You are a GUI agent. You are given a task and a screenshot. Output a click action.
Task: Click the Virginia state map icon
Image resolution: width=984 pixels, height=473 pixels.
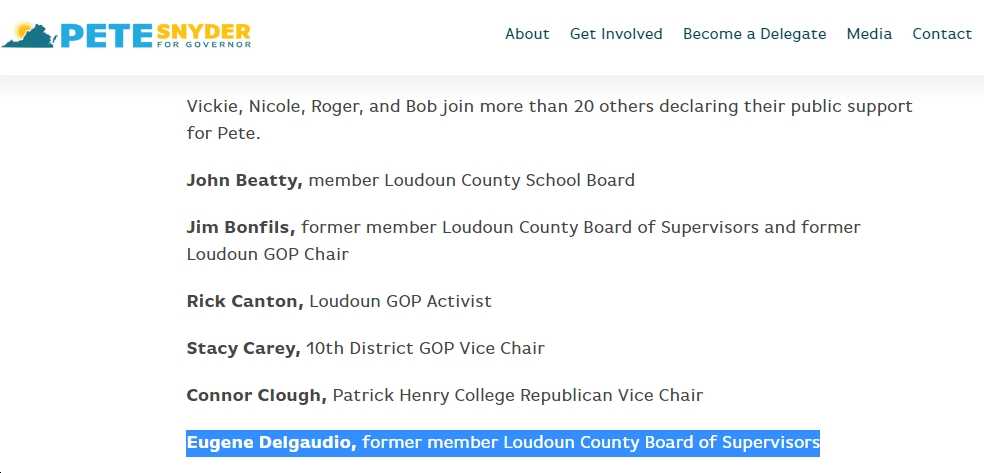(x=29, y=35)
